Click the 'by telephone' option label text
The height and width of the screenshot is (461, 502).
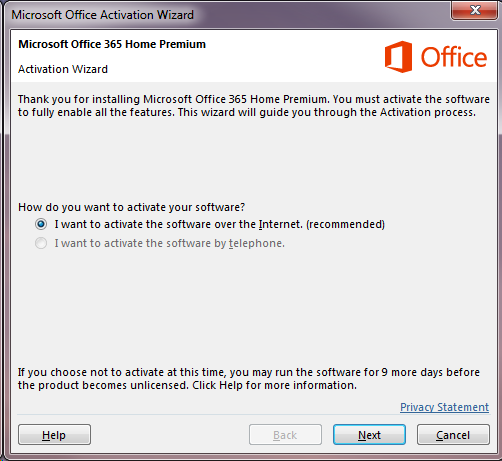(170, 243)
